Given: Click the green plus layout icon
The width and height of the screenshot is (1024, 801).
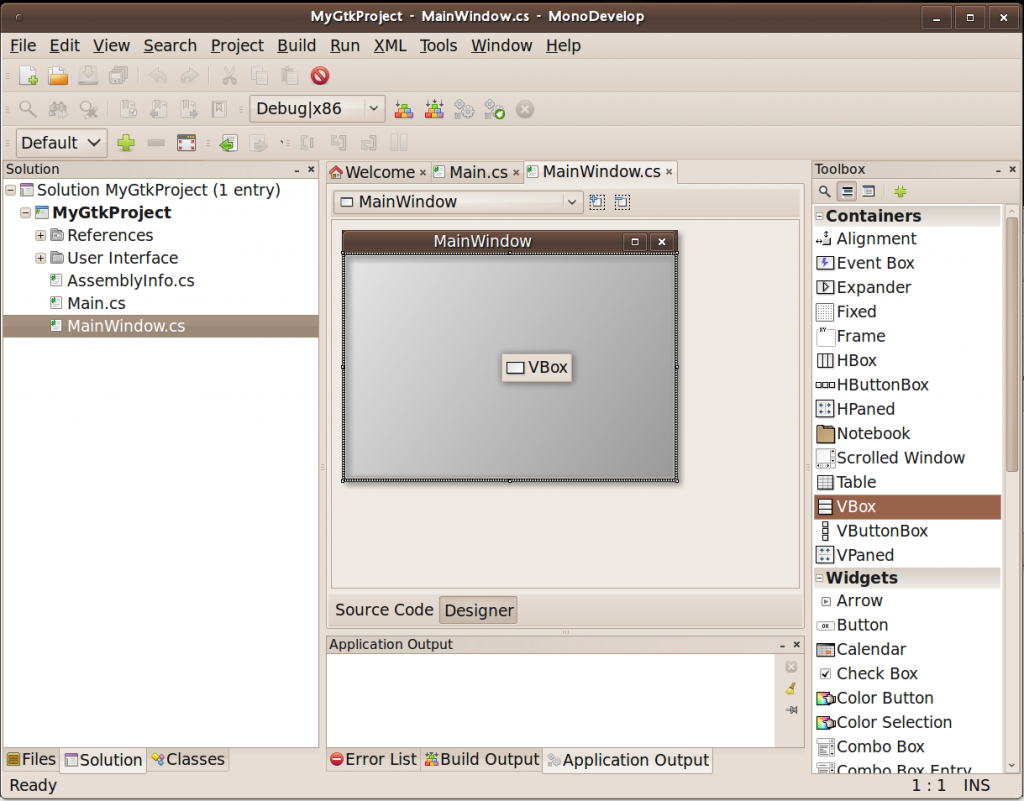Looking at the screenshot, I should [126, 142].
